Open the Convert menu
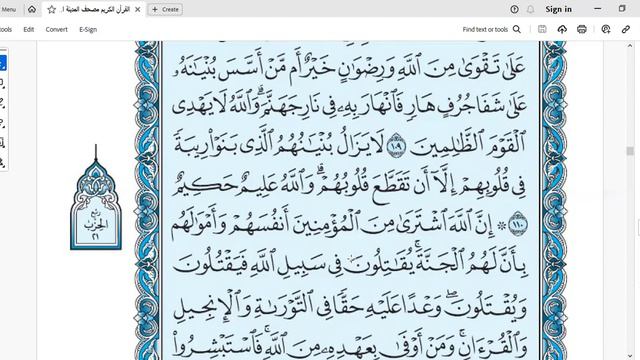Image resolution: width=640 pixels, height=360 pixels. (x=56, y=29)
